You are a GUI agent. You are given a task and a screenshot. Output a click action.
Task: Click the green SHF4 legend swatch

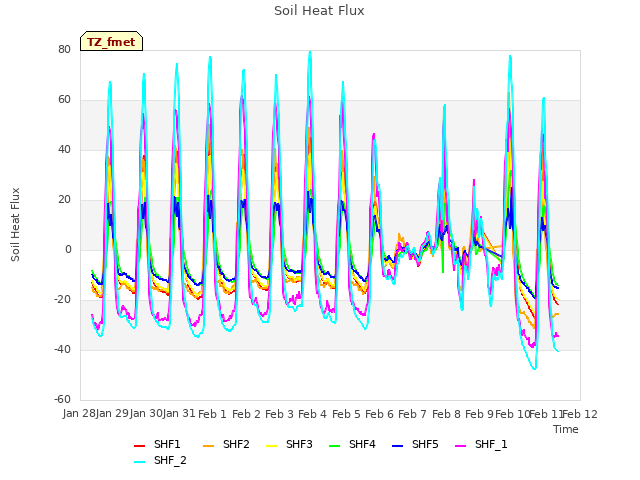tap(335, 446)
